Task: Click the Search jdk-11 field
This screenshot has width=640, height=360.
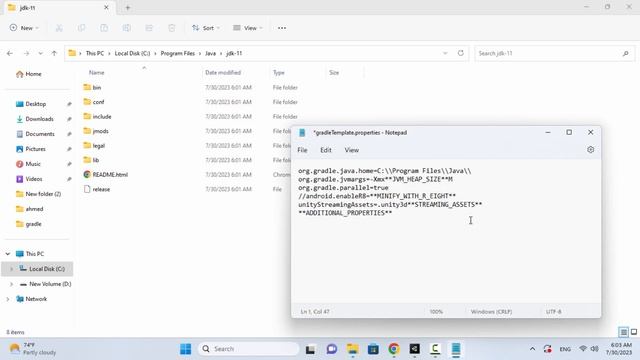Action: [x=554, y=53]
